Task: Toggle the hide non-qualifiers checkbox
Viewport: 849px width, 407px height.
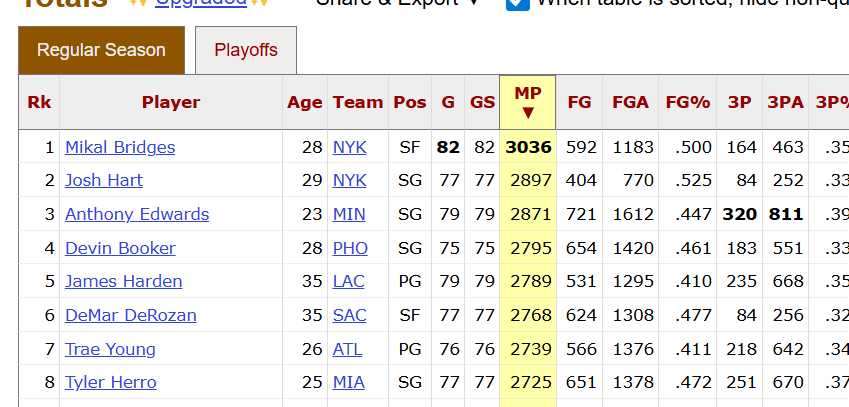Action: pyautogui.click(x=518, y=3)
